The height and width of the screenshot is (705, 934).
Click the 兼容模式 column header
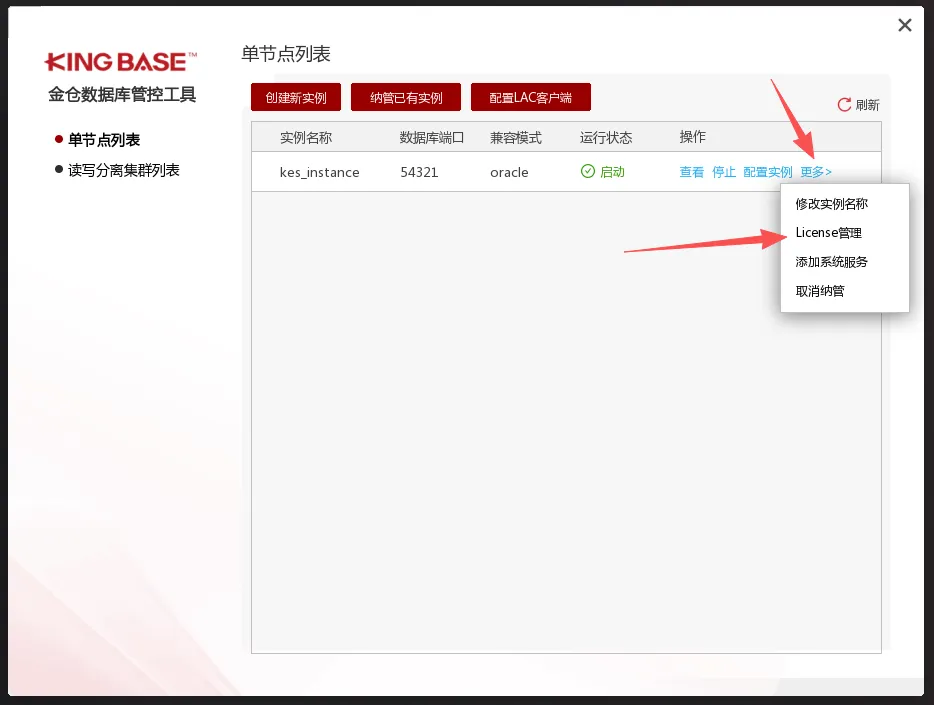[x=516, y=138]
